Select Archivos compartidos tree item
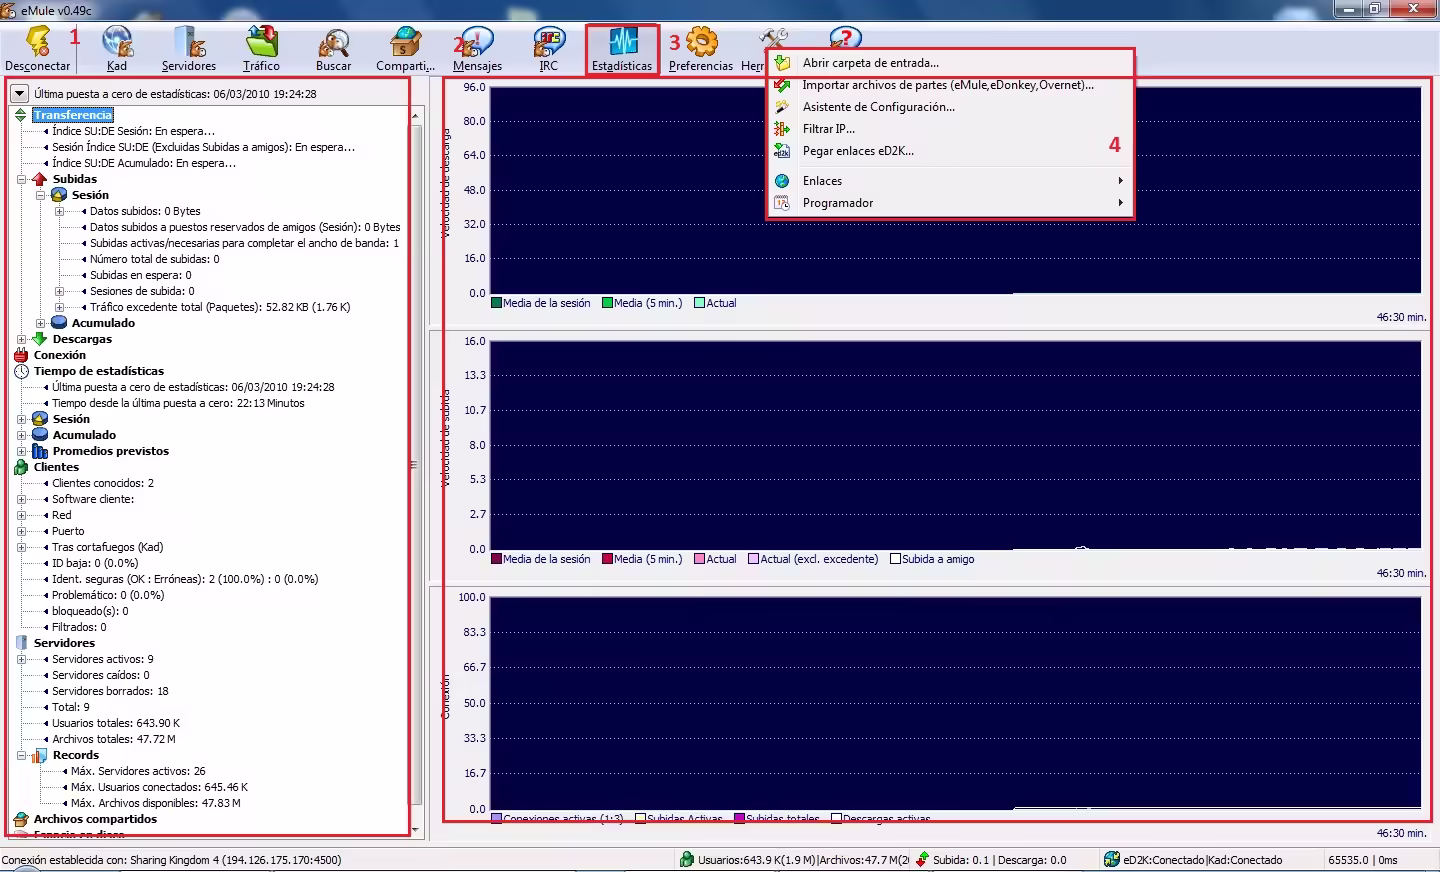1440x872 pixels. tap(95, 819)
